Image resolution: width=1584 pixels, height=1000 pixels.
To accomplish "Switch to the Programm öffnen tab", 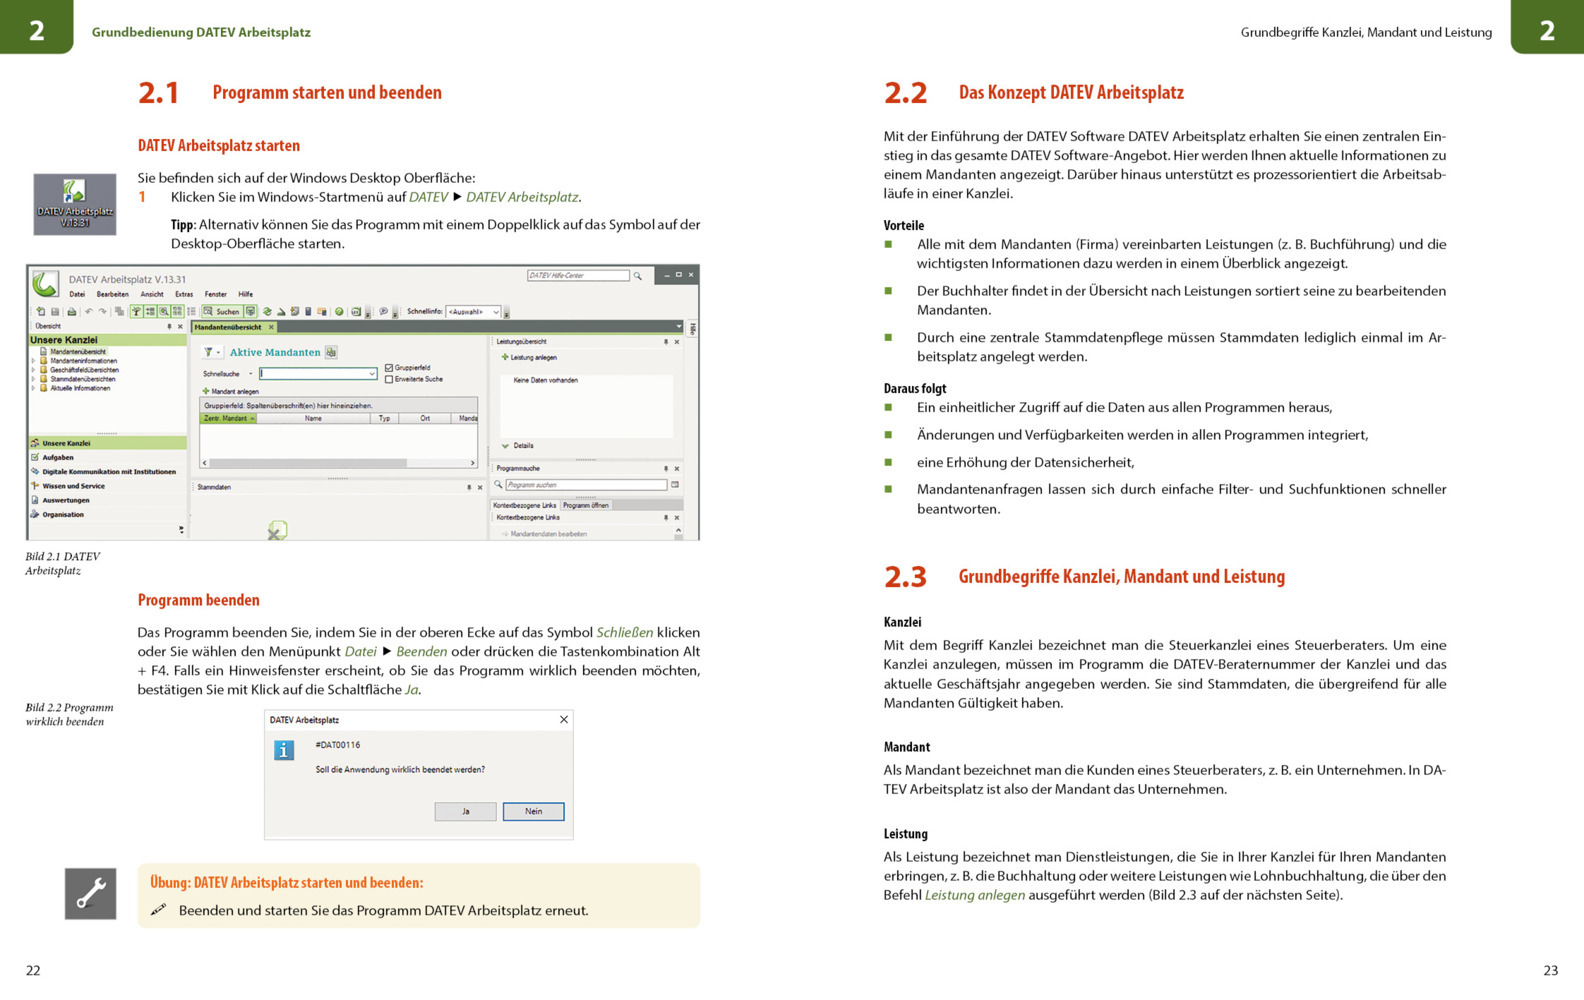I will click(x=586, y=506).
